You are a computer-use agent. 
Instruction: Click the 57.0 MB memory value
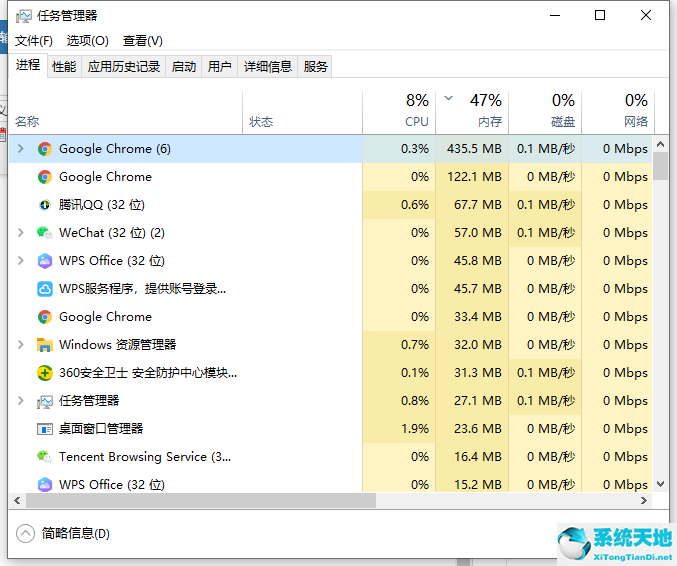pos(478,233)
